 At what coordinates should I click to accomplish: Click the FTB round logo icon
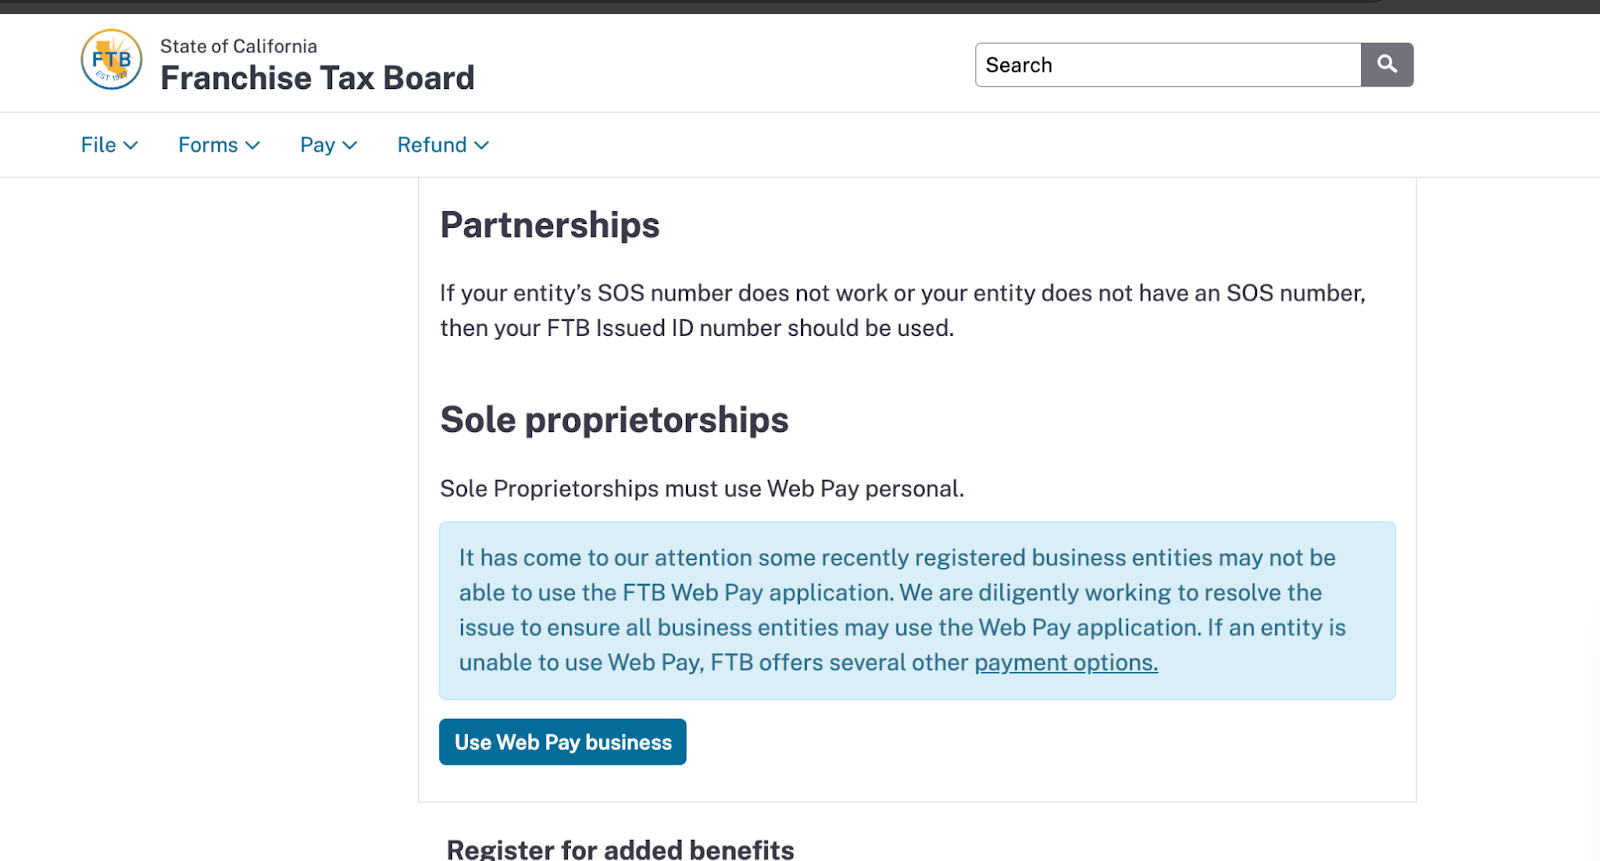point(111,60)
